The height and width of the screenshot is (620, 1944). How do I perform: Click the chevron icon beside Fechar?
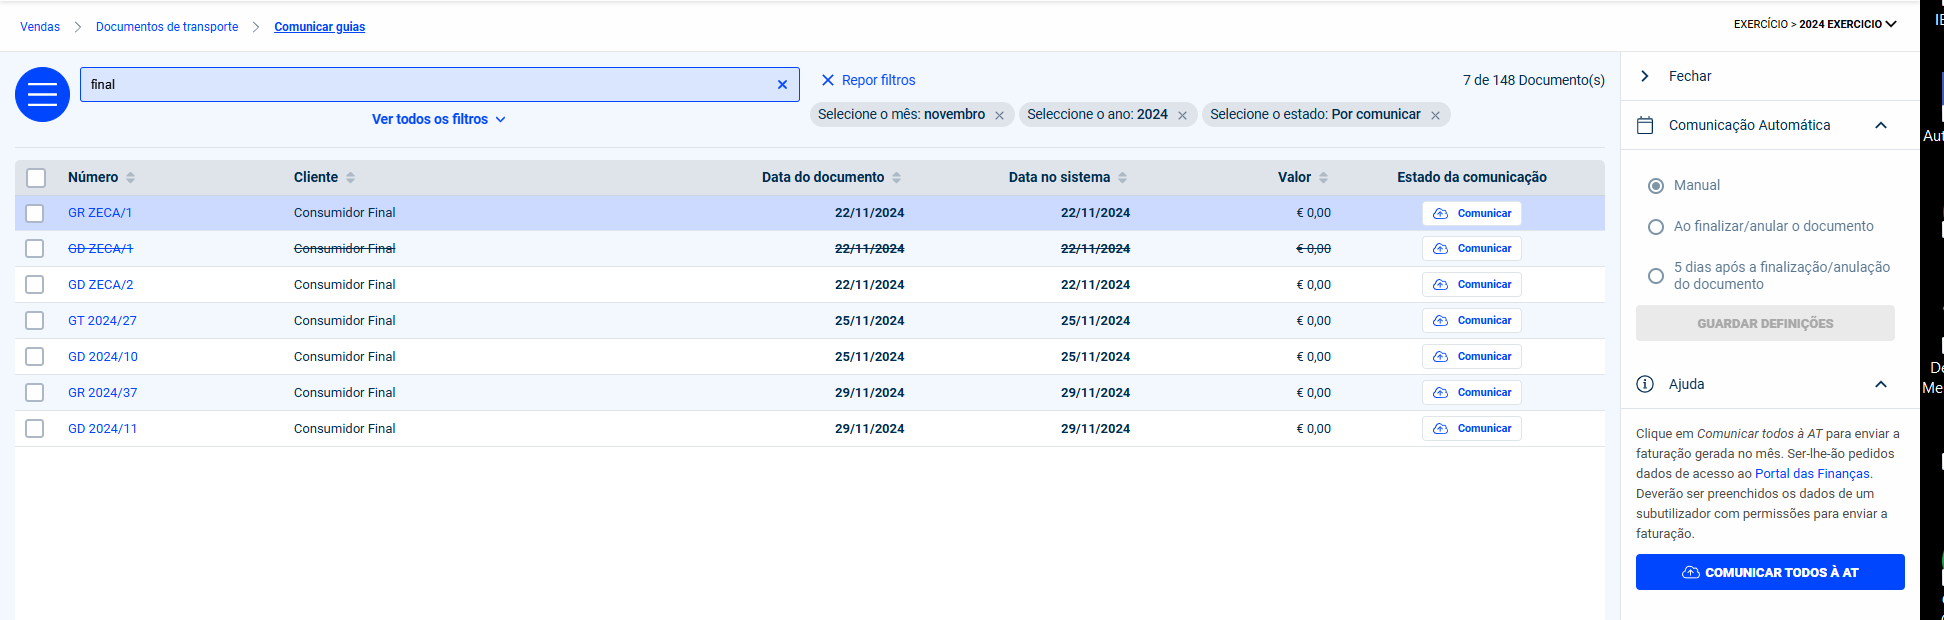click(x=1645, y=76)
